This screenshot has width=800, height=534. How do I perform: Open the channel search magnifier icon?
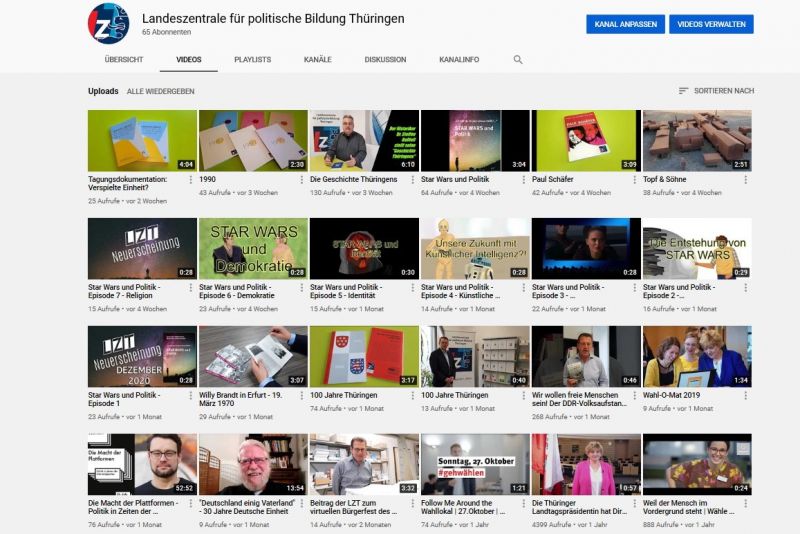518,60
